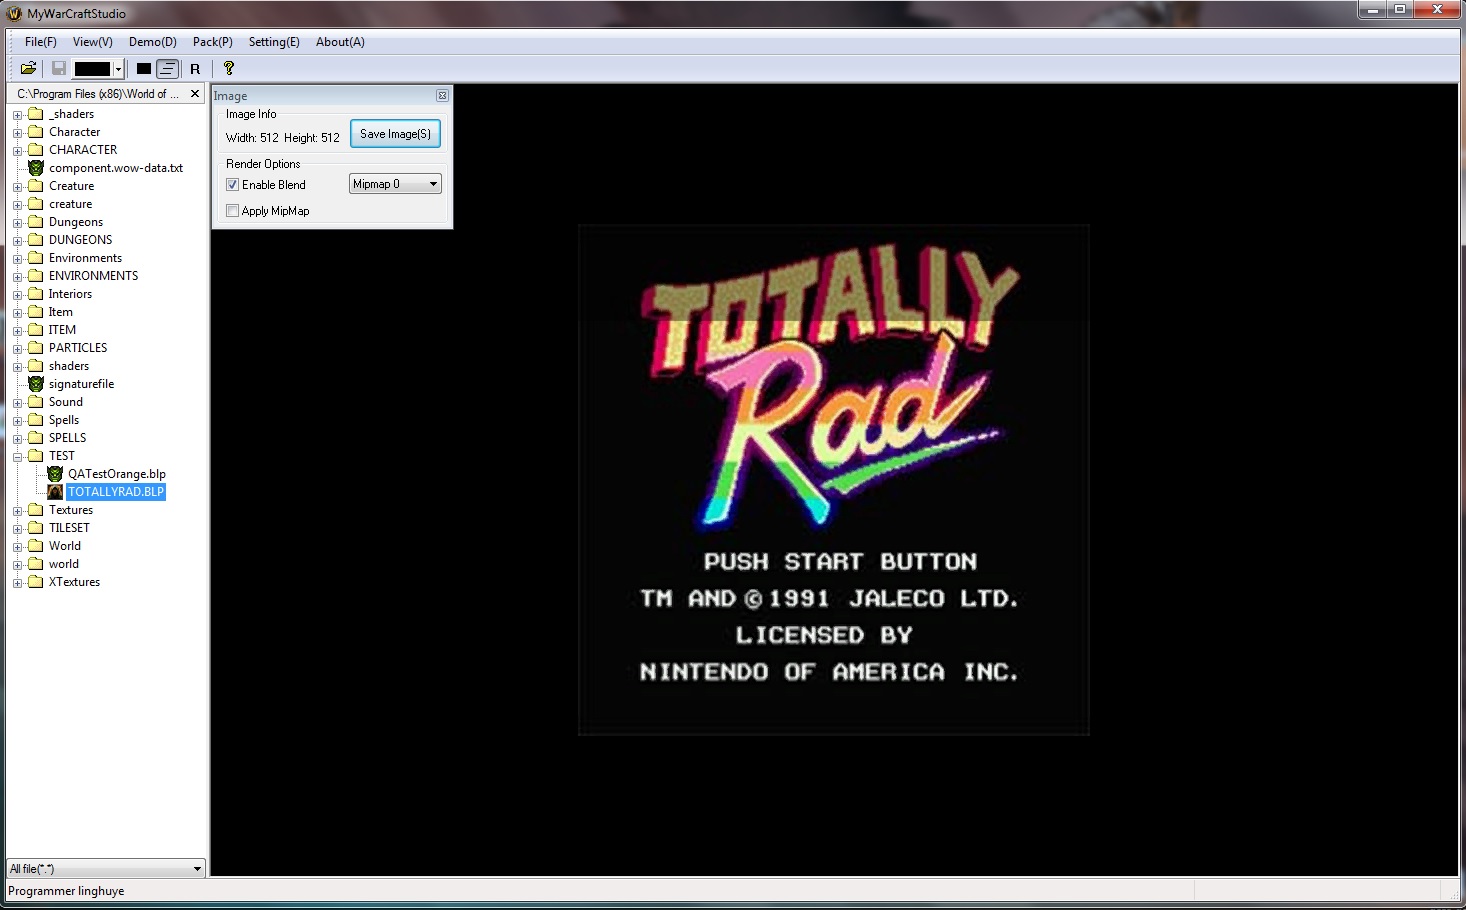Open the color swatch dropdown arrow
The image size is (1466, 910).
click(118, 68)
